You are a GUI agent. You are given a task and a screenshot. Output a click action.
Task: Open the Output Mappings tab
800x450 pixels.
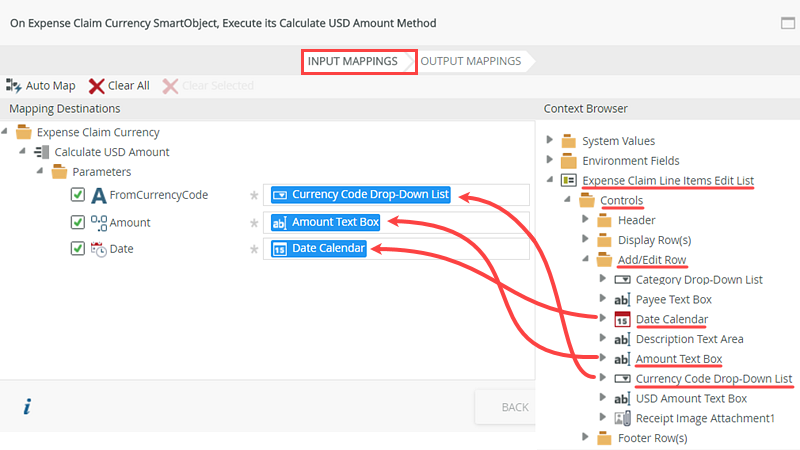[x=471, y=61]
